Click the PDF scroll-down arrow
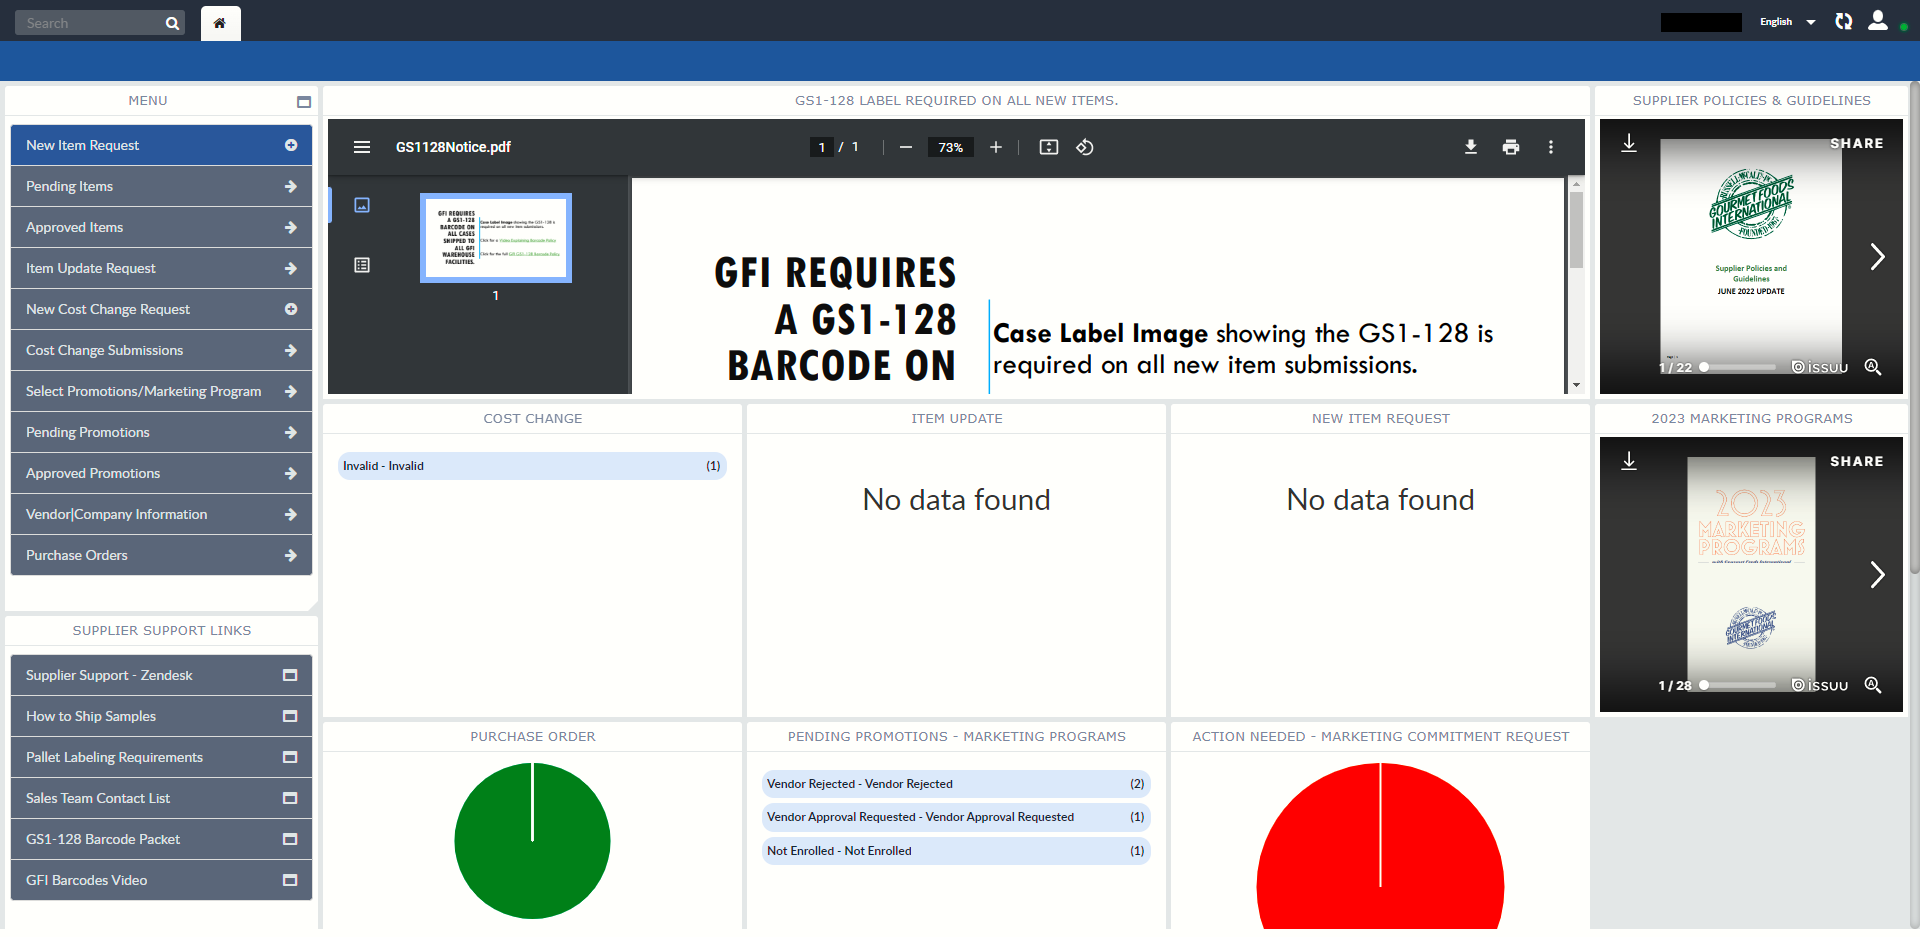 (x=1576, y=385)
